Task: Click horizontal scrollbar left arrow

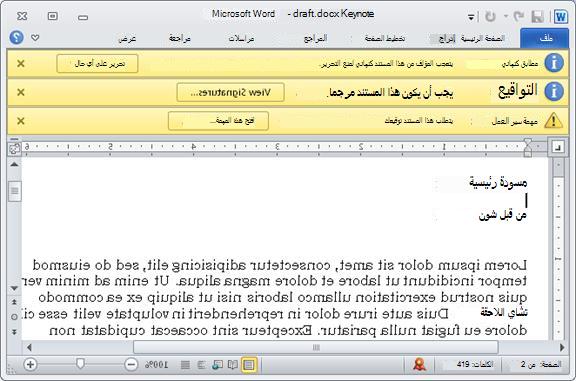Action: [x=29, y=347]
